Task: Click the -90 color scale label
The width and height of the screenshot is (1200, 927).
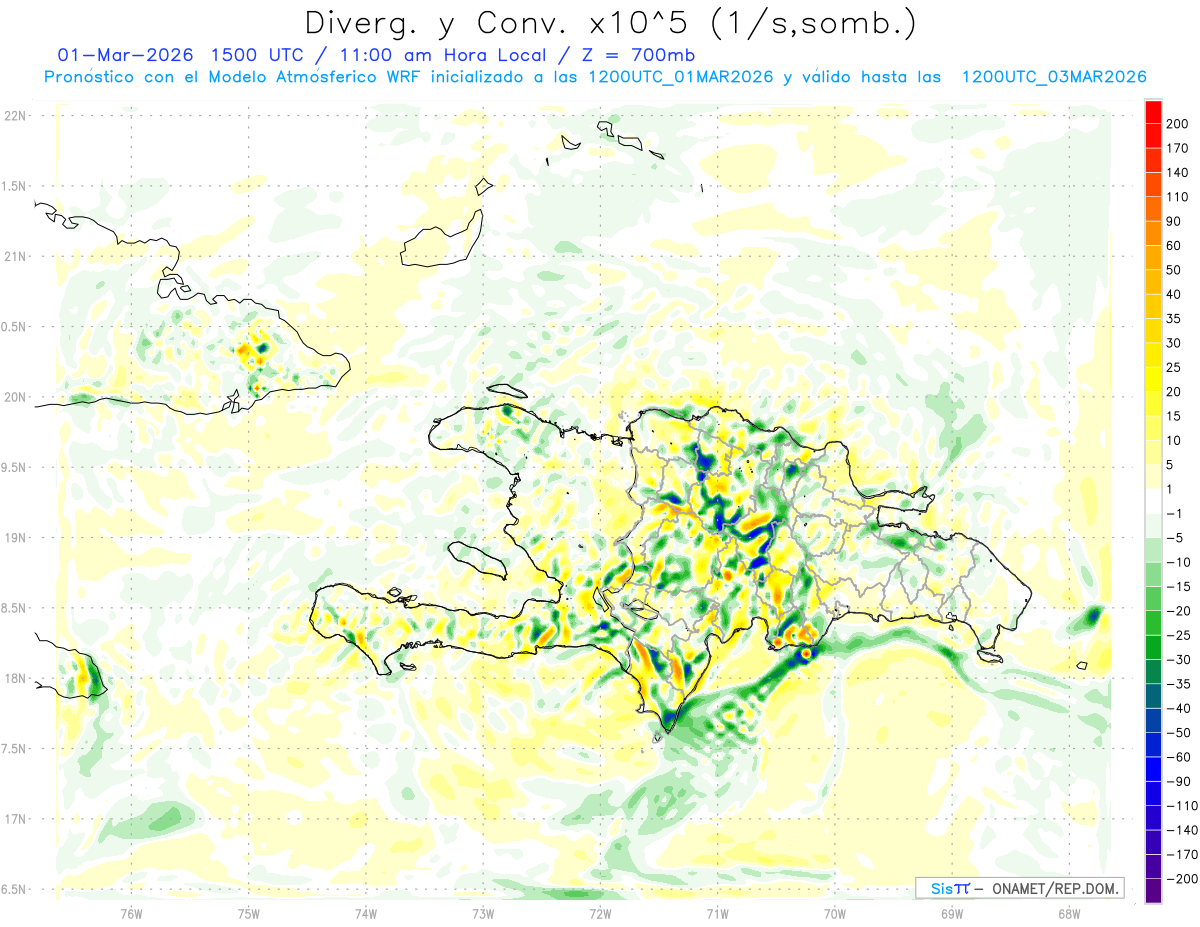Action: click(1177, 781)
